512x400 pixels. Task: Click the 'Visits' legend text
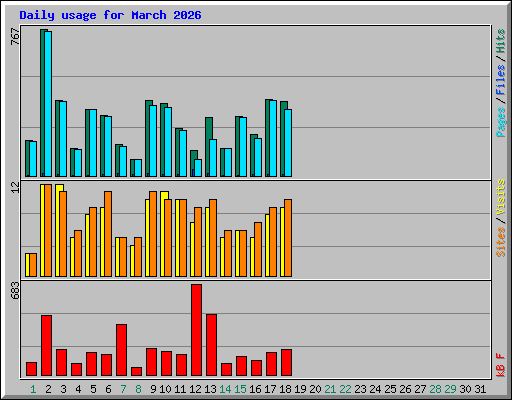point(500,198)
